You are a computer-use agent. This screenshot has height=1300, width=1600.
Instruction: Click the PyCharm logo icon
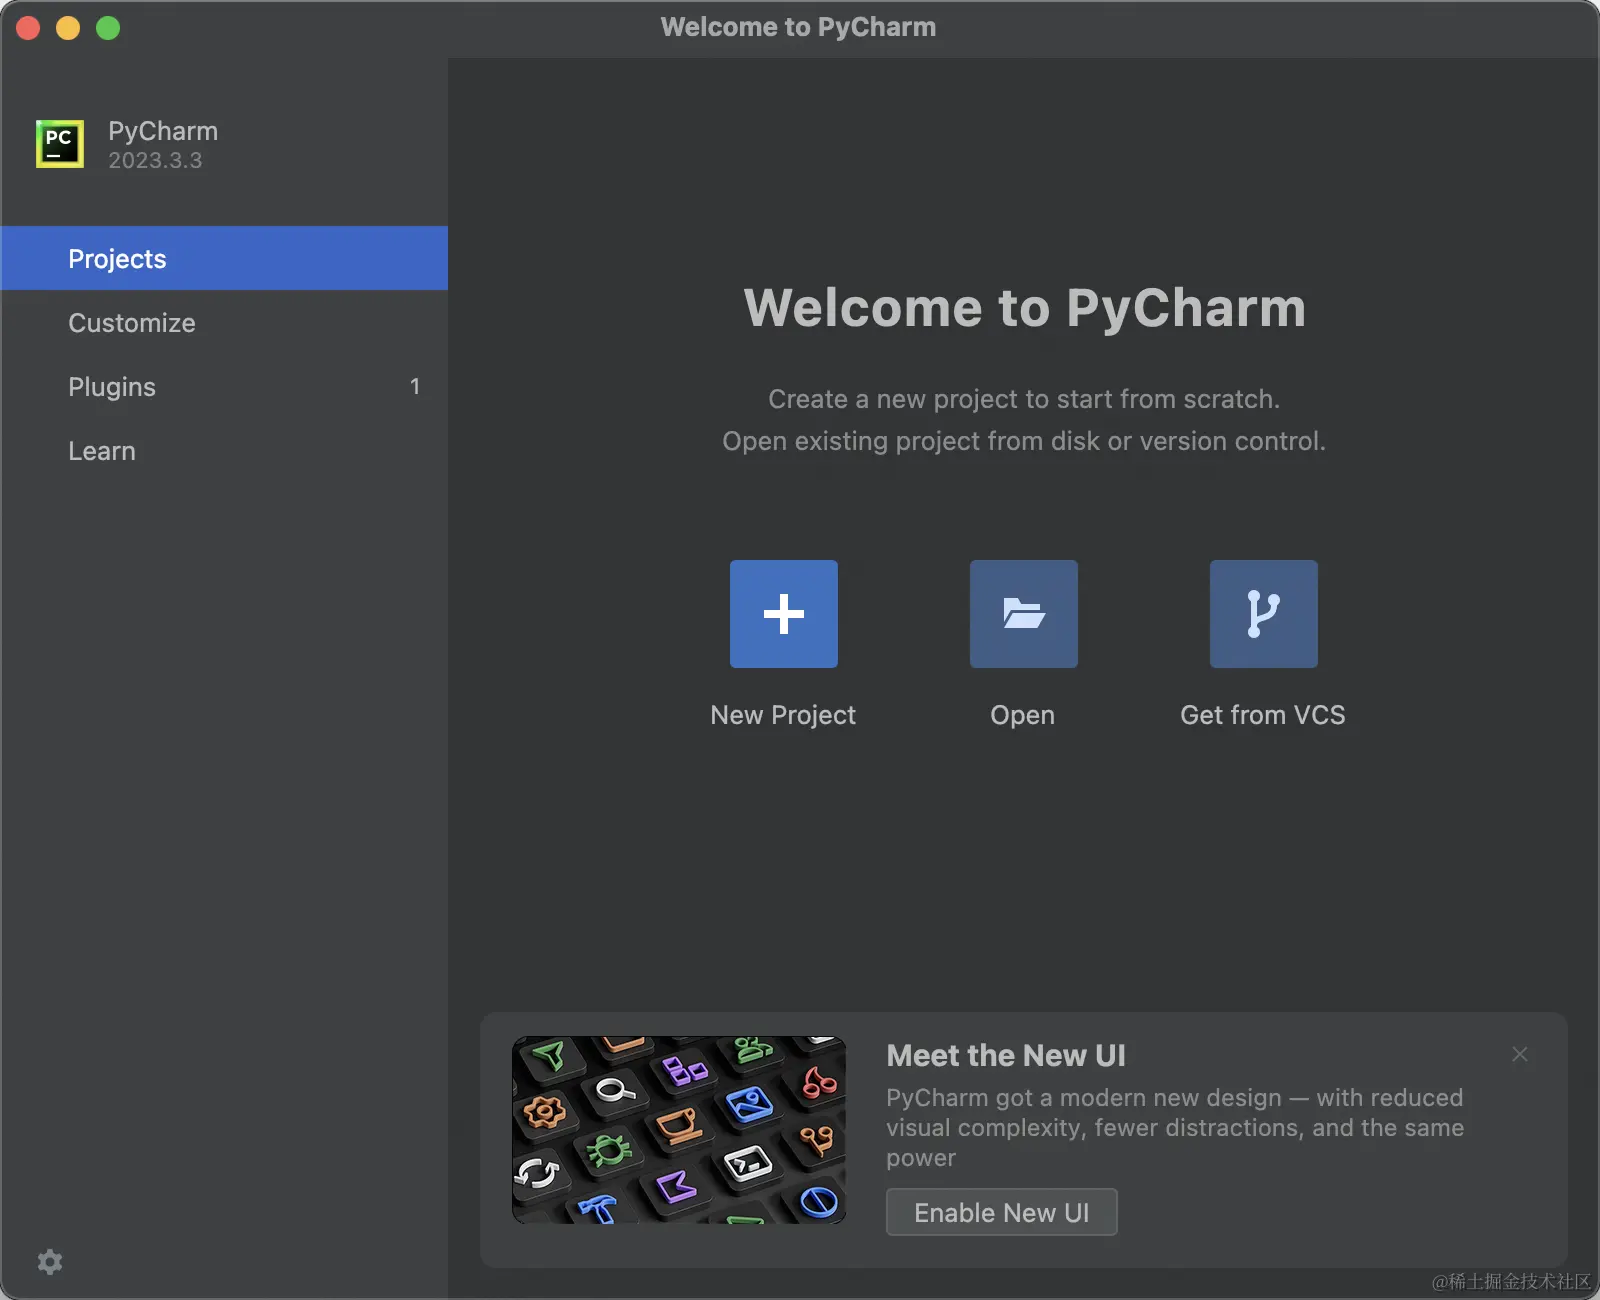pyautogui.click(x=60, y=144)
